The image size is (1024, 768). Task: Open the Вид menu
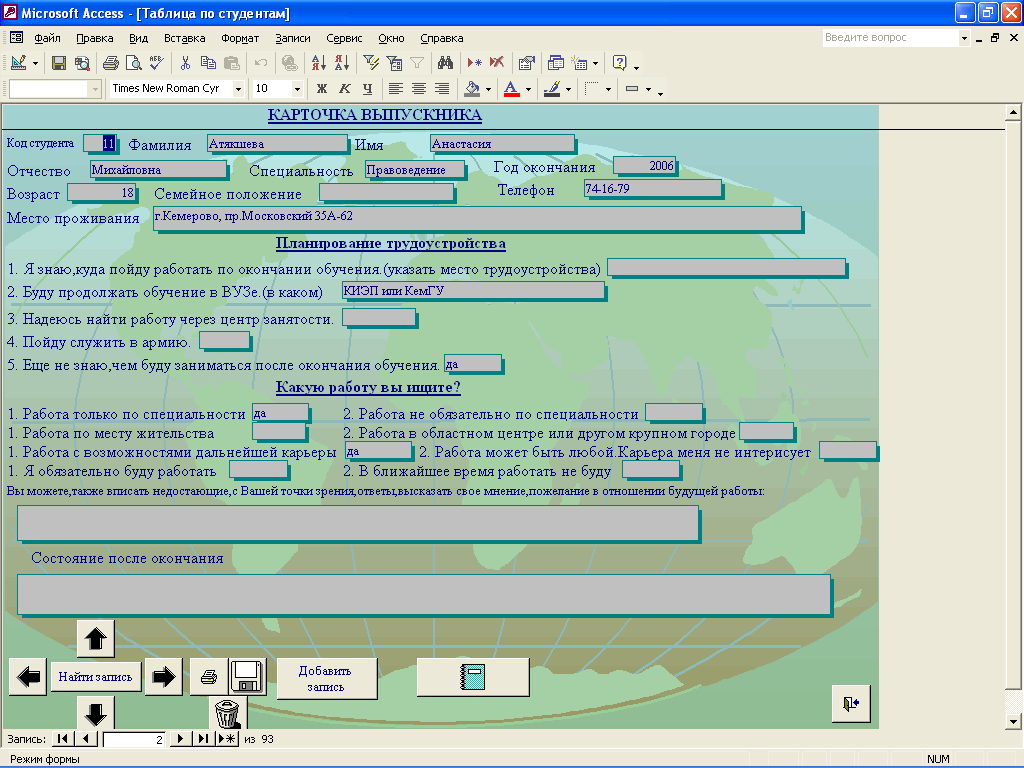[138, 39]
